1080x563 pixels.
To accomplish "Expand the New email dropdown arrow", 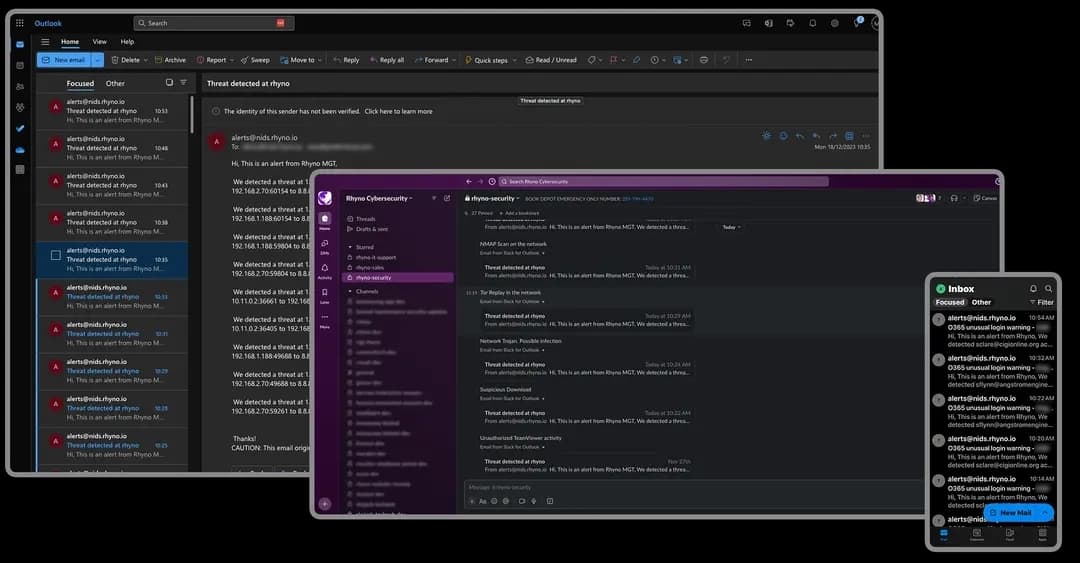I will [x=97, y=60].
